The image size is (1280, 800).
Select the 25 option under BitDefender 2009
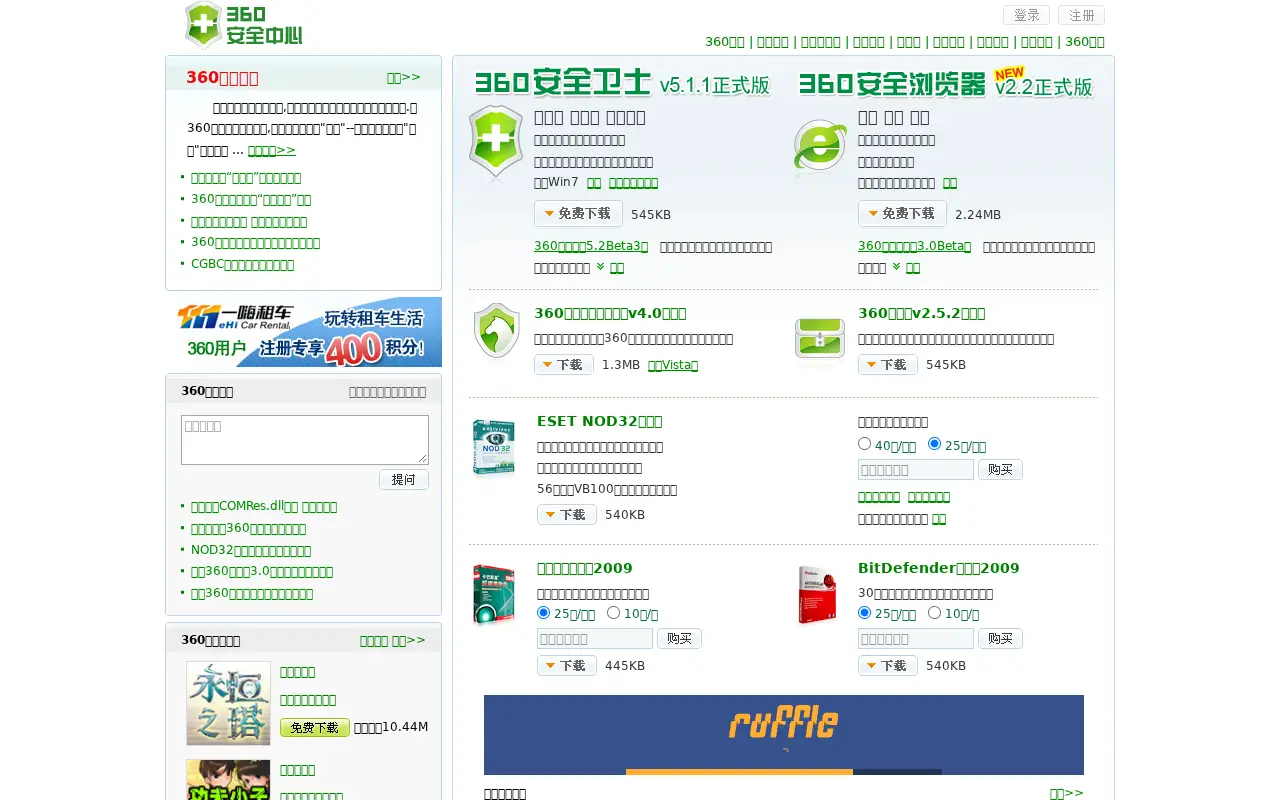tap(865, 613)
